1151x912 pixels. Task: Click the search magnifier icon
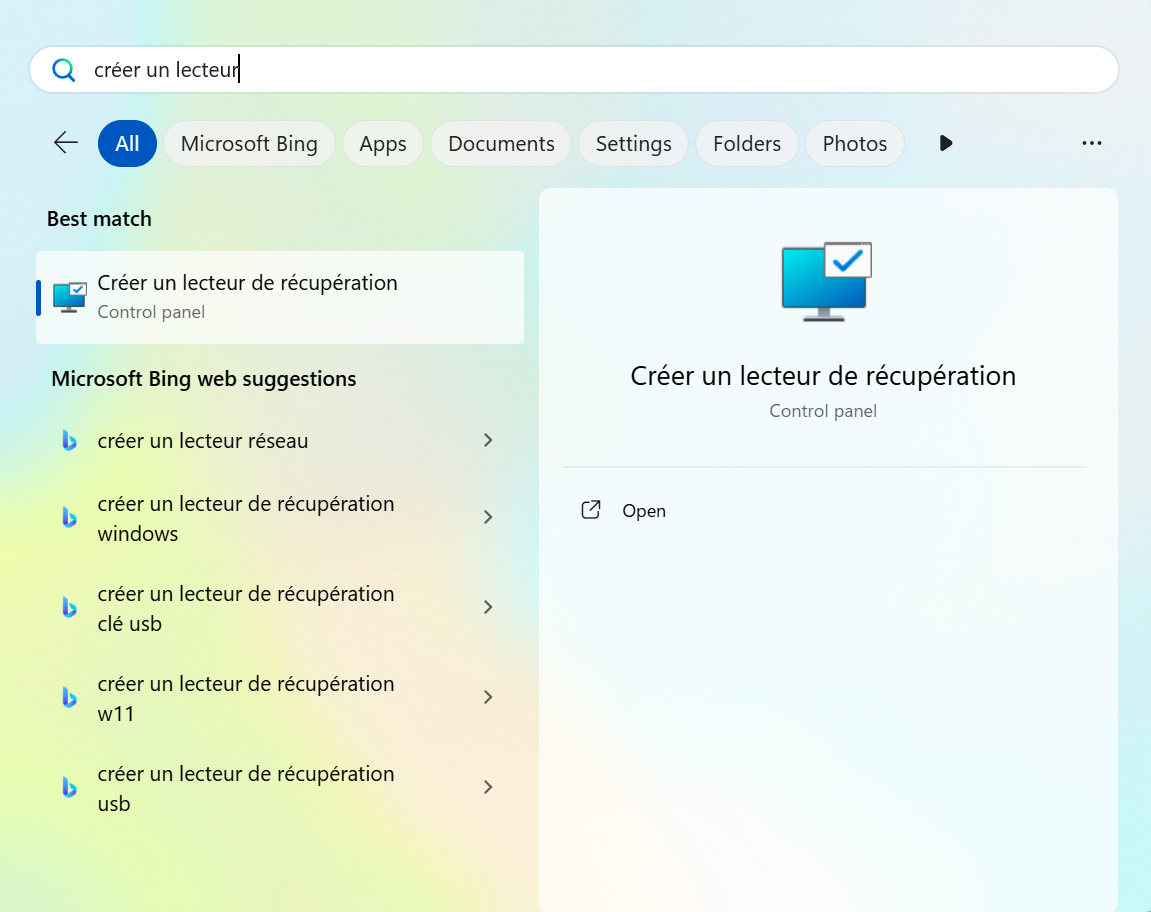(64, 70)
